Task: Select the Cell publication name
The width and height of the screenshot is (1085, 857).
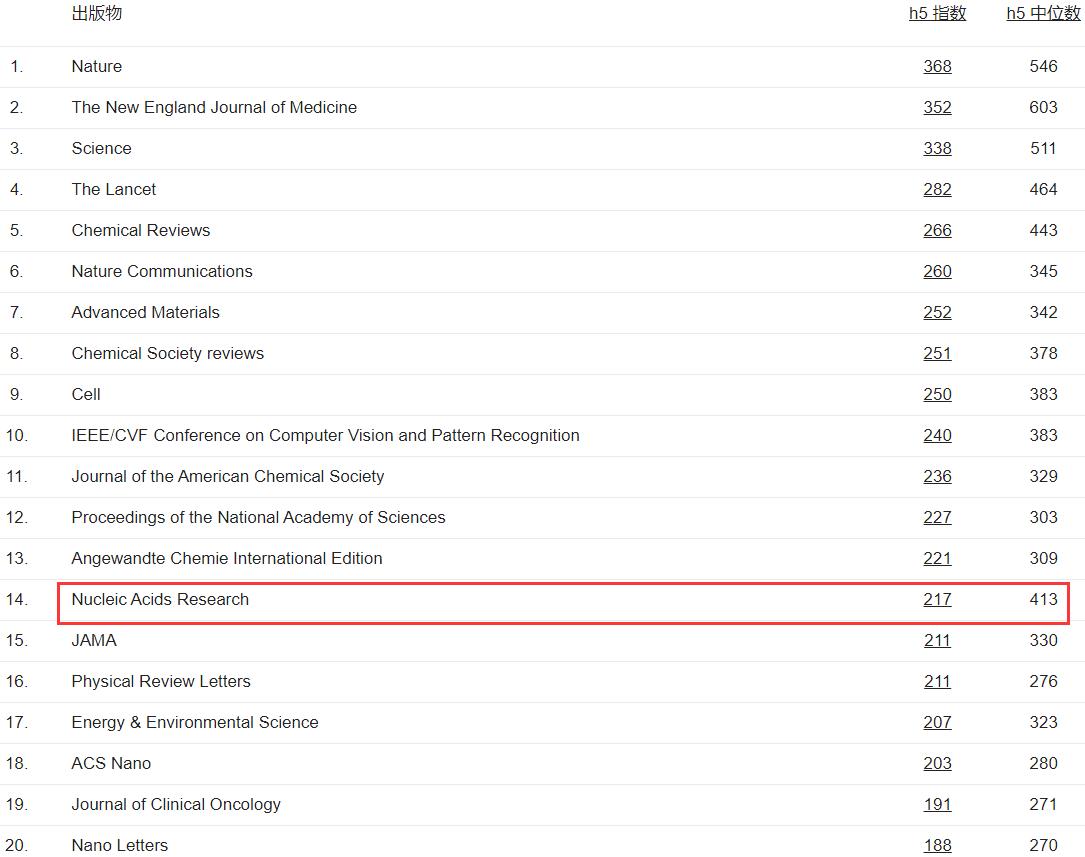Action: tap(86, 394)
